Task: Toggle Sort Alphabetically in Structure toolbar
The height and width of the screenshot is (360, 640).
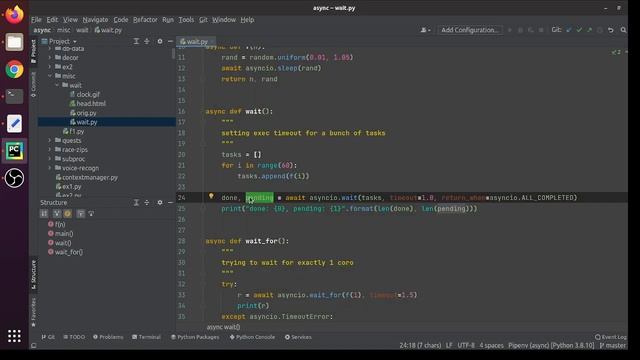Action: coord(57,213)
